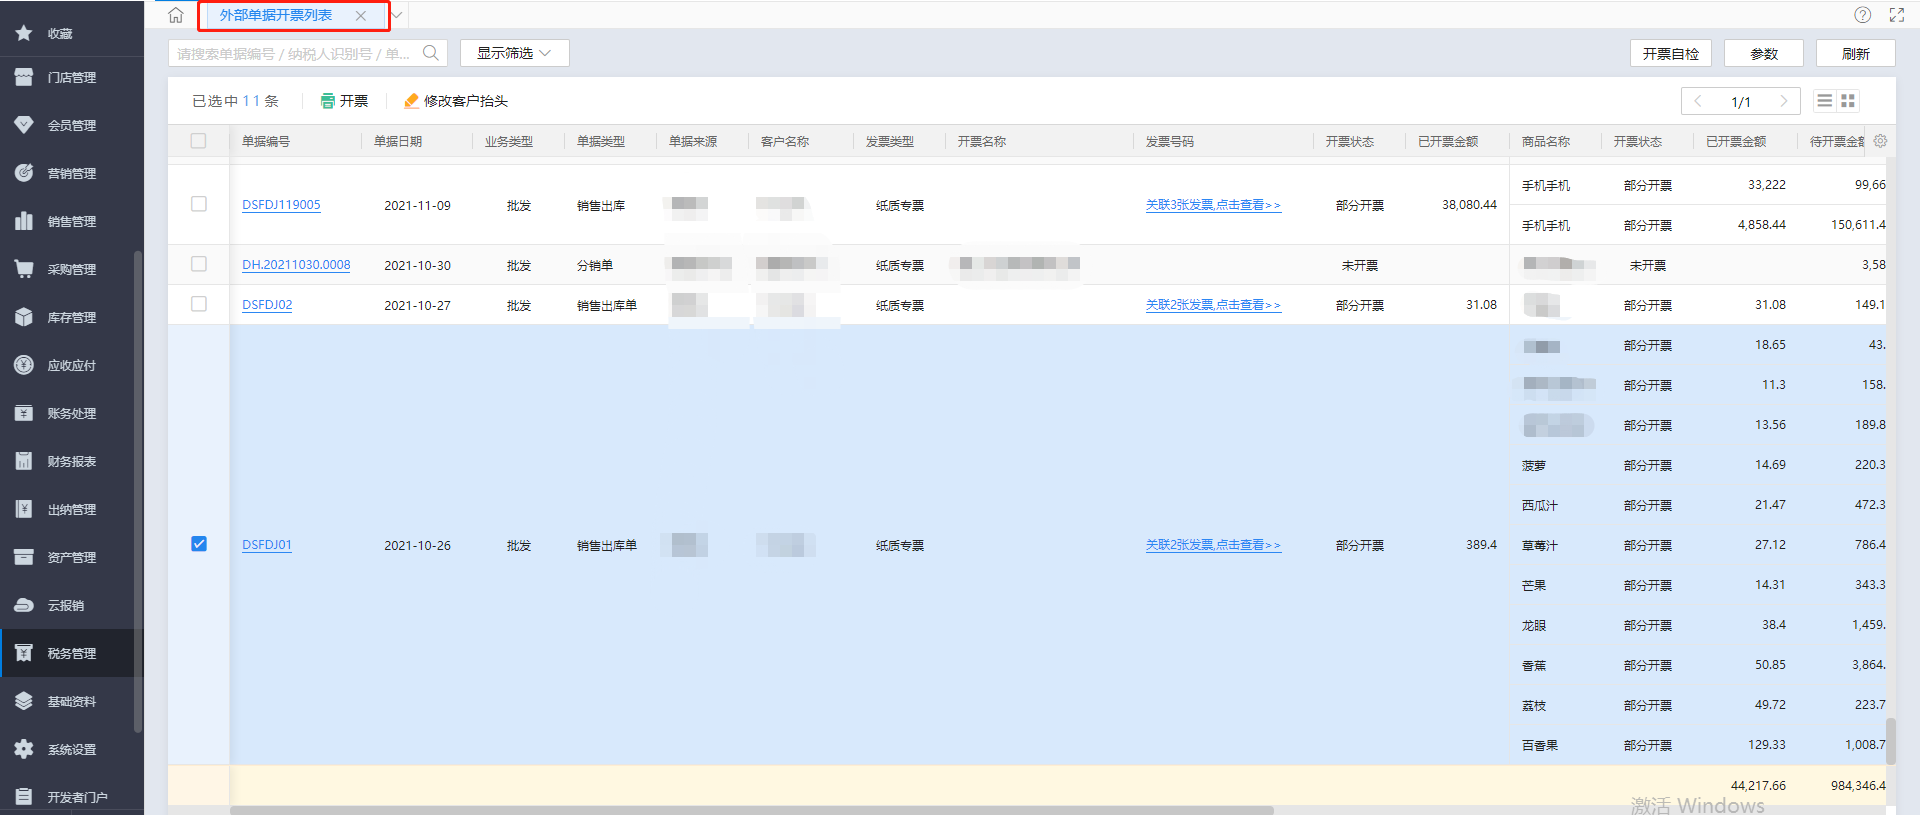Screen dimensions: 1920x815
Task: Click the horizontal scrollbar at bottom
Action: (752, 810)
